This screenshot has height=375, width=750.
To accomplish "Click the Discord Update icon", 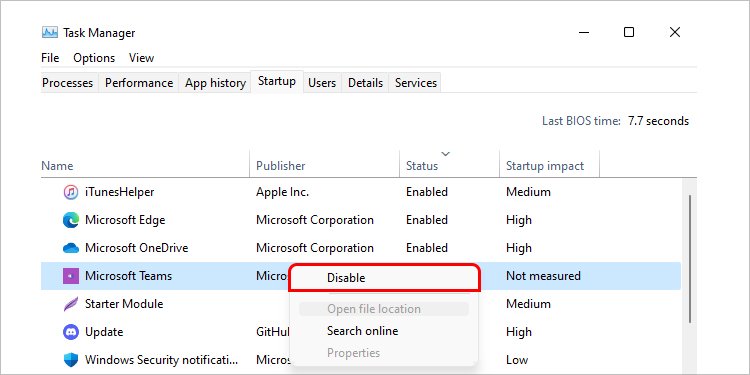I will [x=71, y=332].
